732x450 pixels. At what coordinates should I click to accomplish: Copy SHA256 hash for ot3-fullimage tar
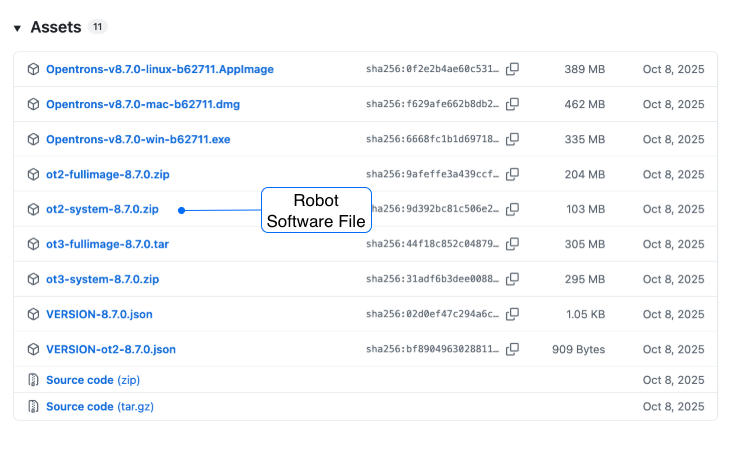(x=512, y=244)
